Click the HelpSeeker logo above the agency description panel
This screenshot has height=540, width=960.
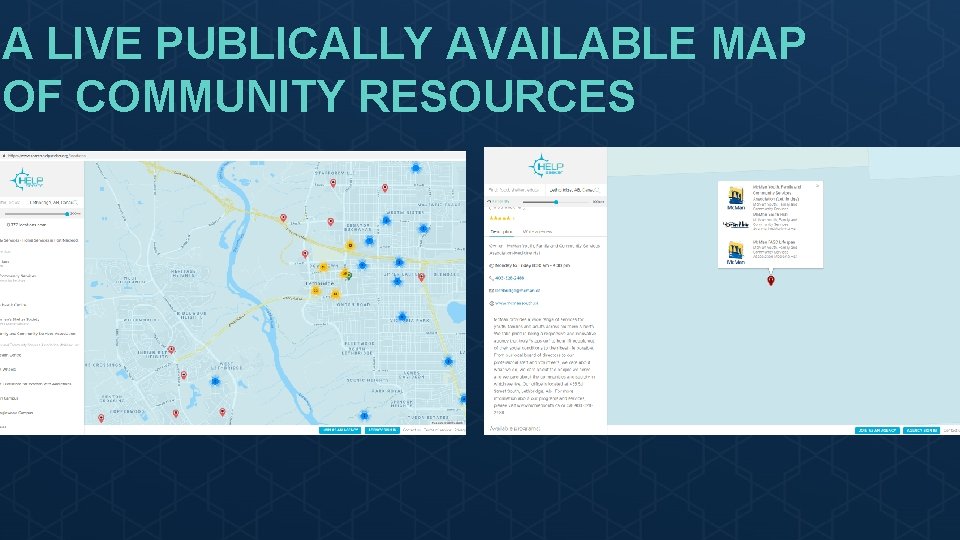pos(546,165)
